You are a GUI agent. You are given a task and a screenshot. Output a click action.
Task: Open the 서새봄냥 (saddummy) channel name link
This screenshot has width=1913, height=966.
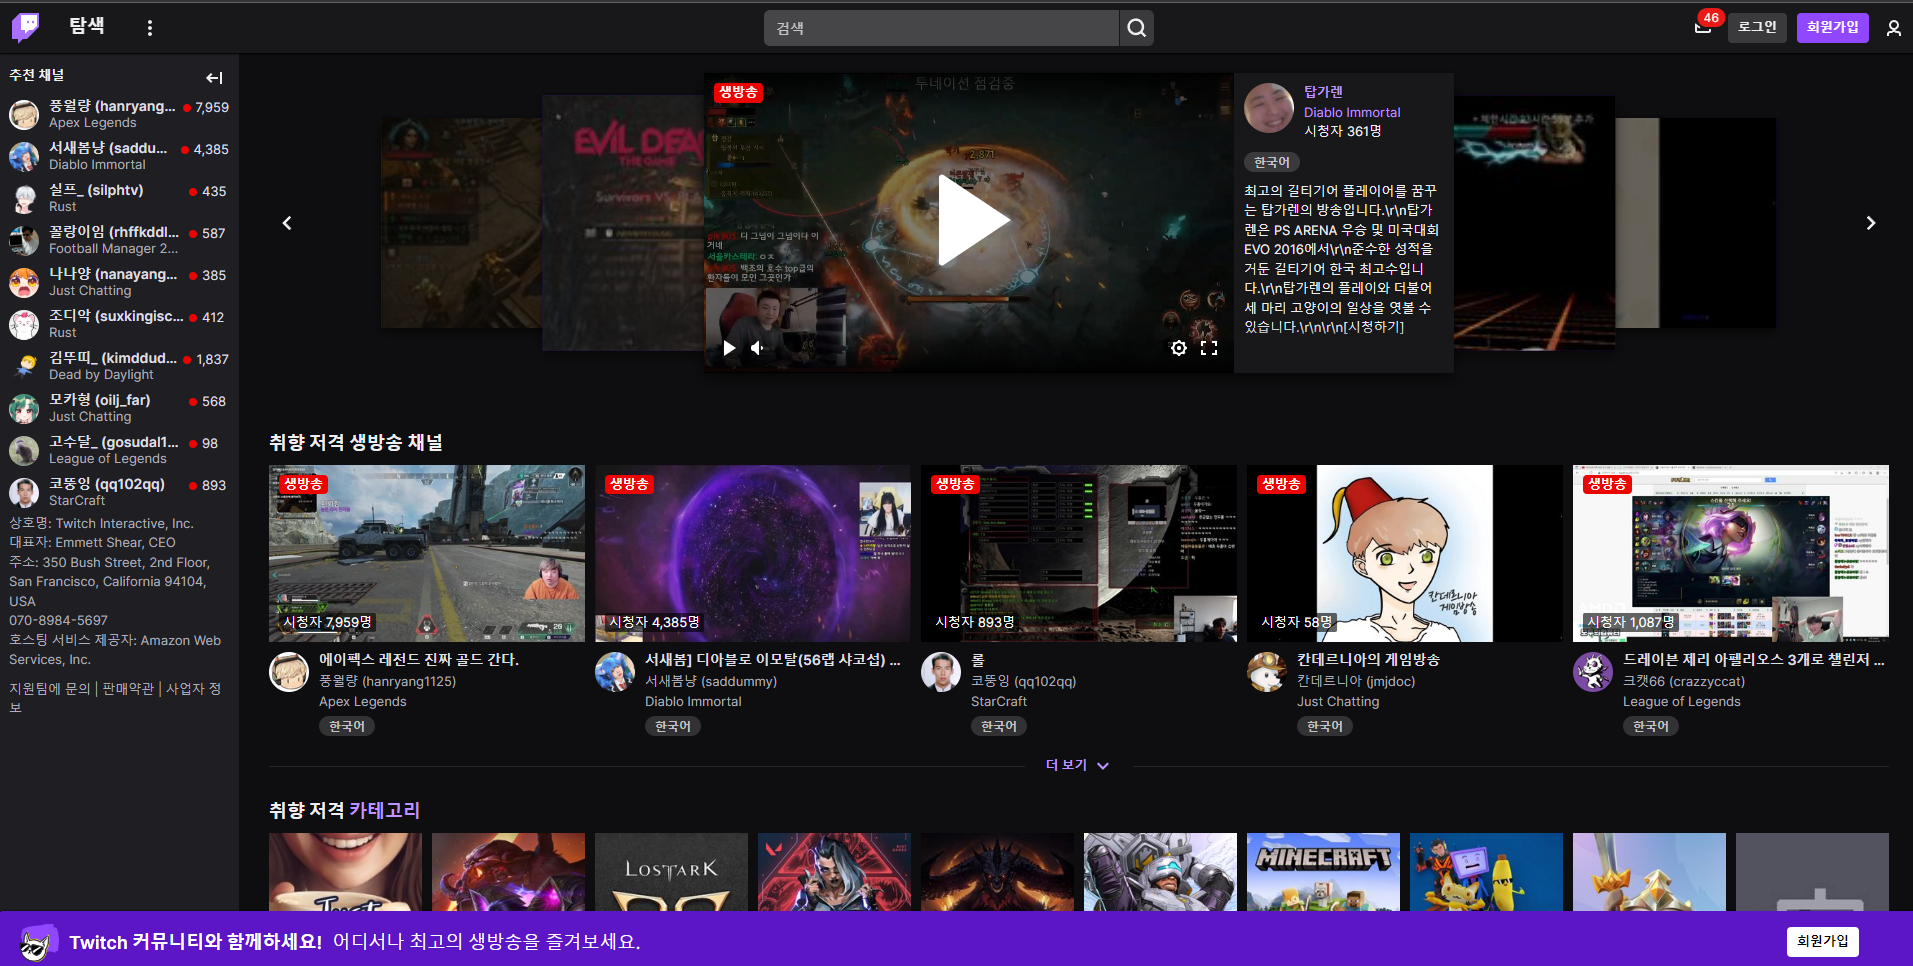pos(711,681)
